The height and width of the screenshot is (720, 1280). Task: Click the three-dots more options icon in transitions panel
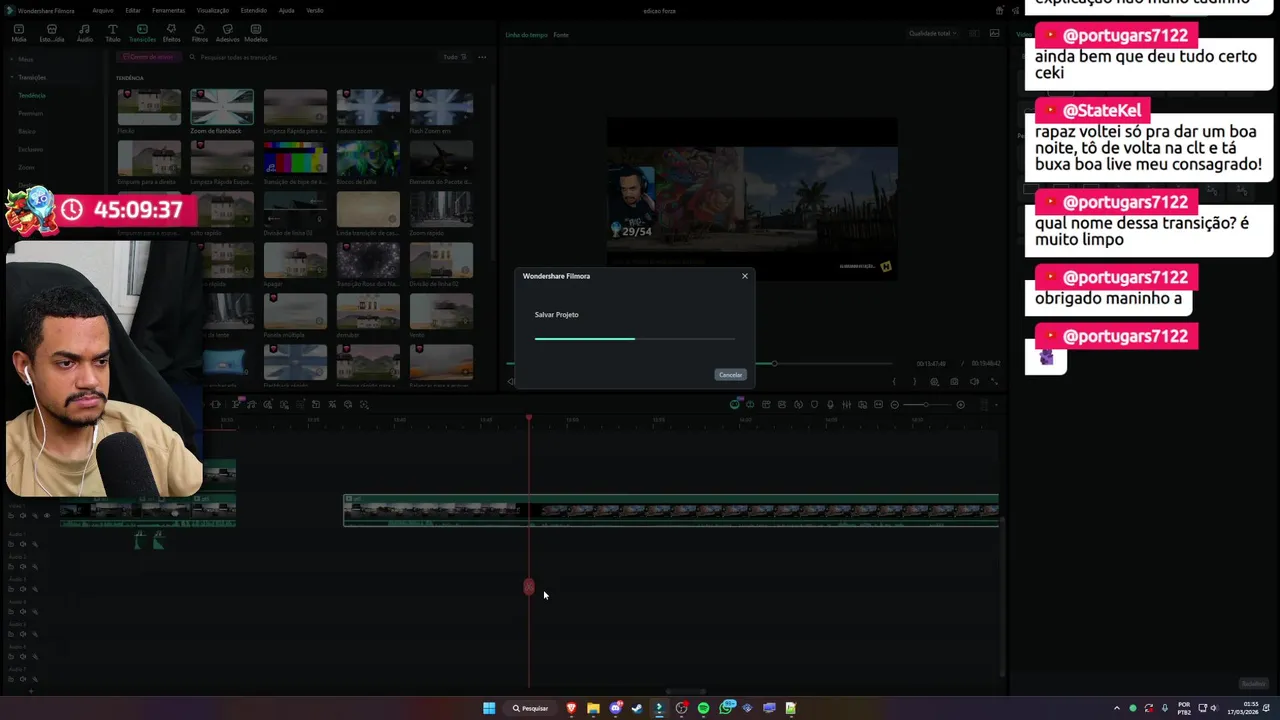[x=482, y=57]
